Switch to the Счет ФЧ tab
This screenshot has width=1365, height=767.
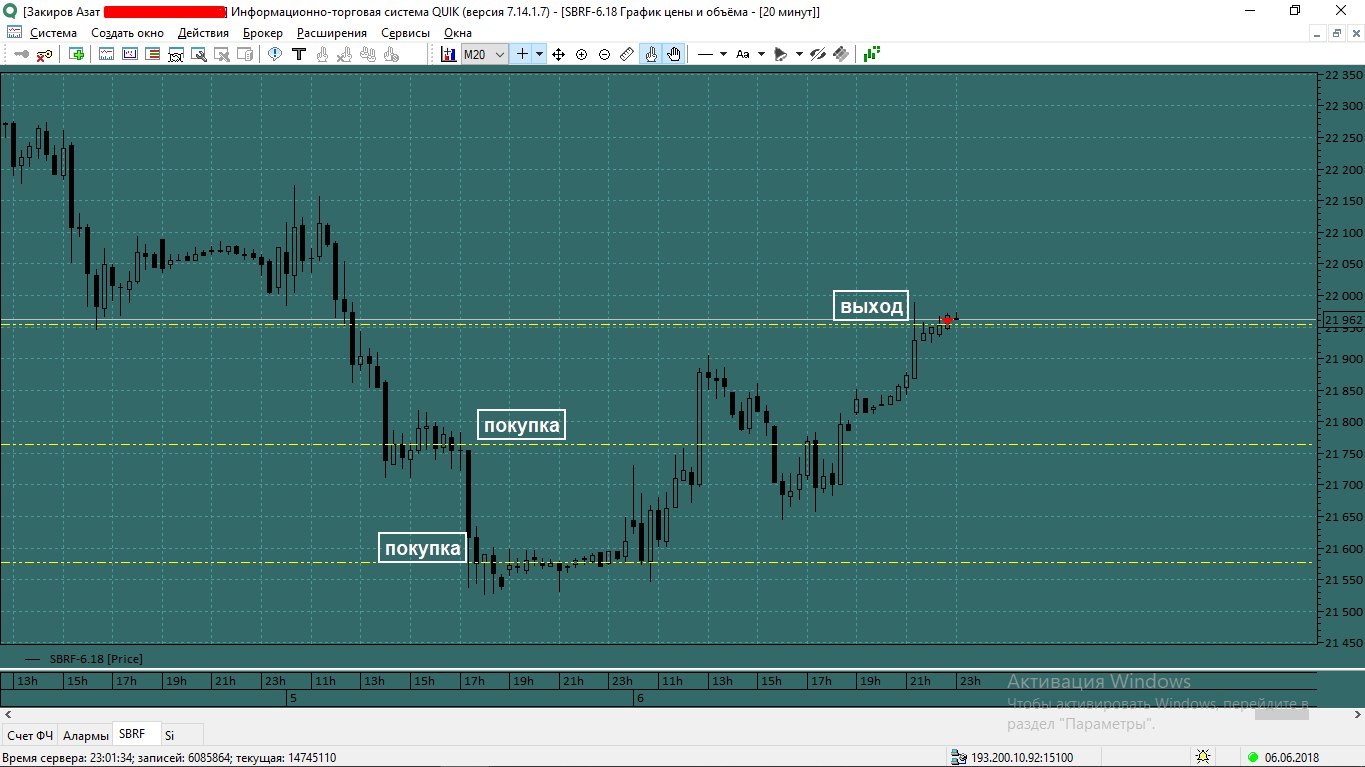coord(30,735)
